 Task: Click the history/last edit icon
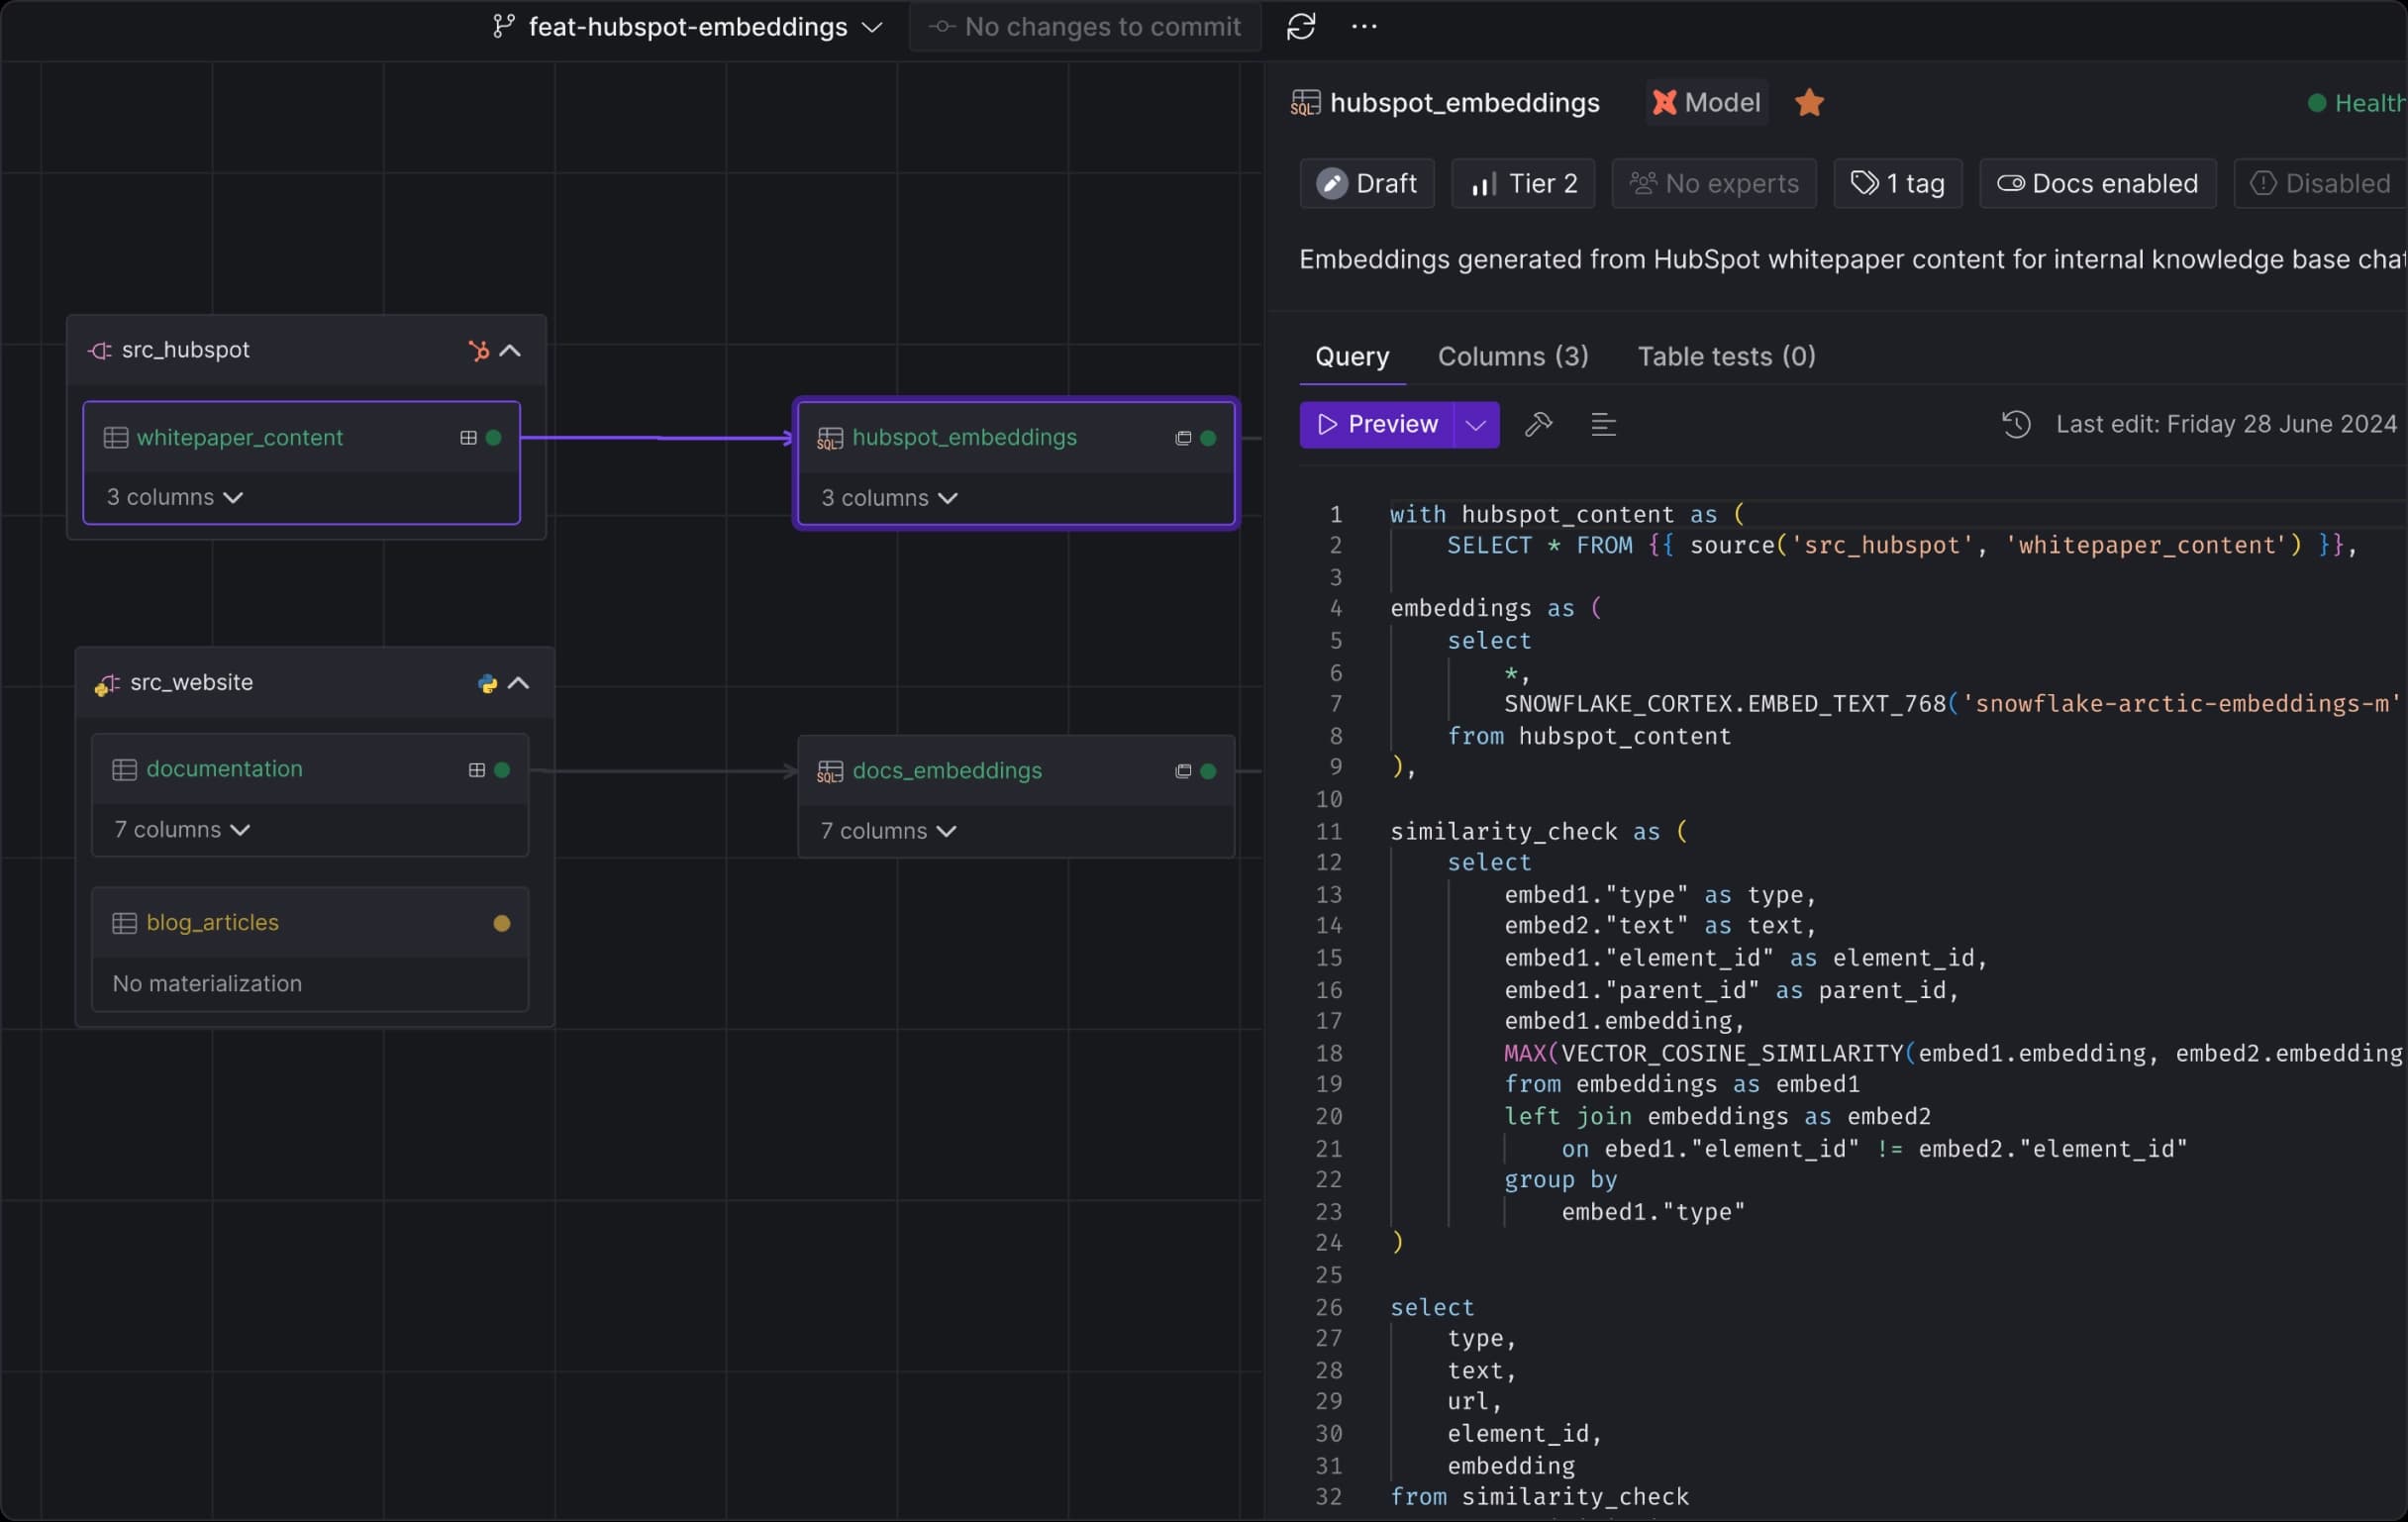point(2017,423)
